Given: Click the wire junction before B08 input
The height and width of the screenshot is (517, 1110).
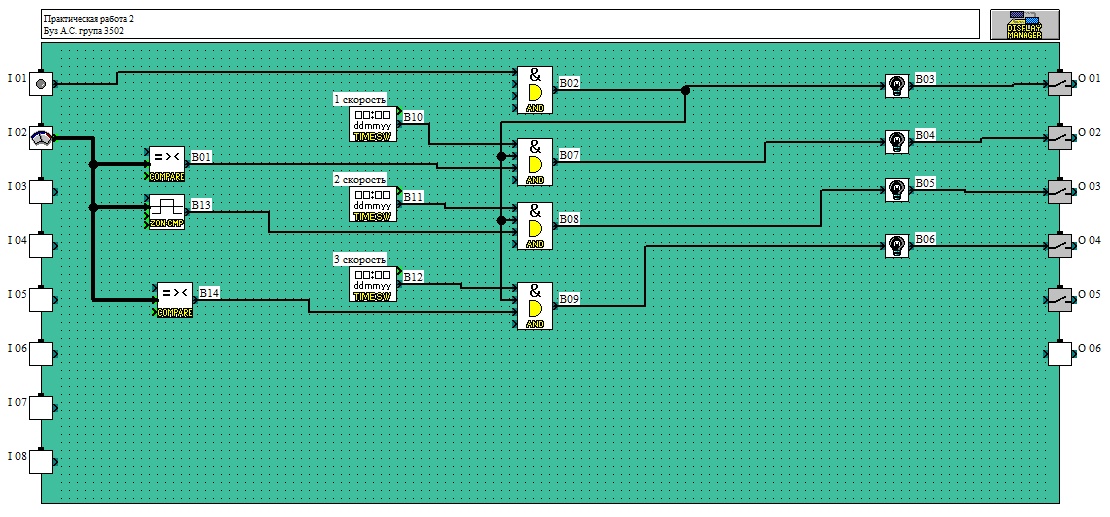Looking at the screenshot, I should point(501,220).
